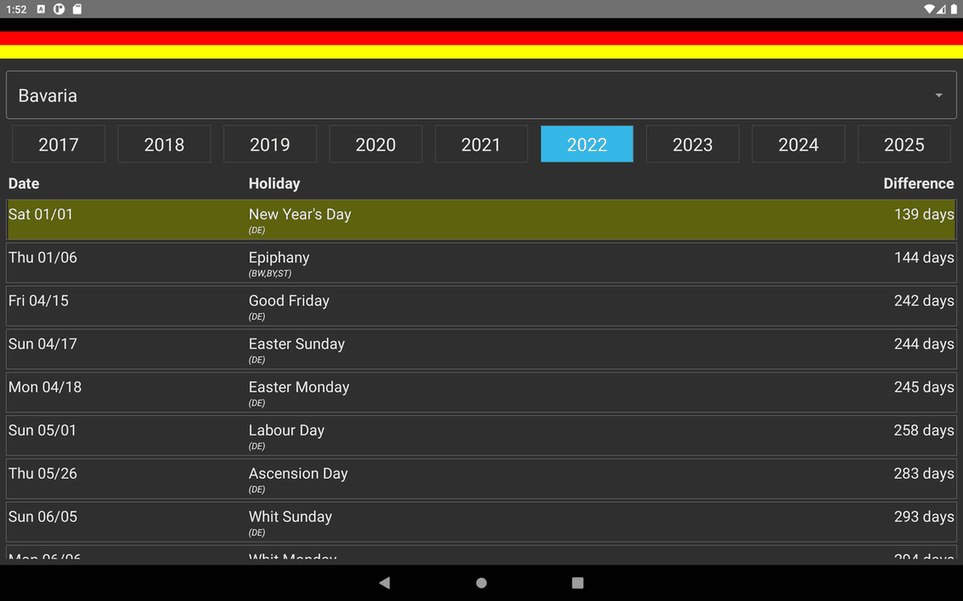The height and width of the screenshot is (601, 963).
Task: Tap the battery indicator icon
Action: (x=953, y=9)
